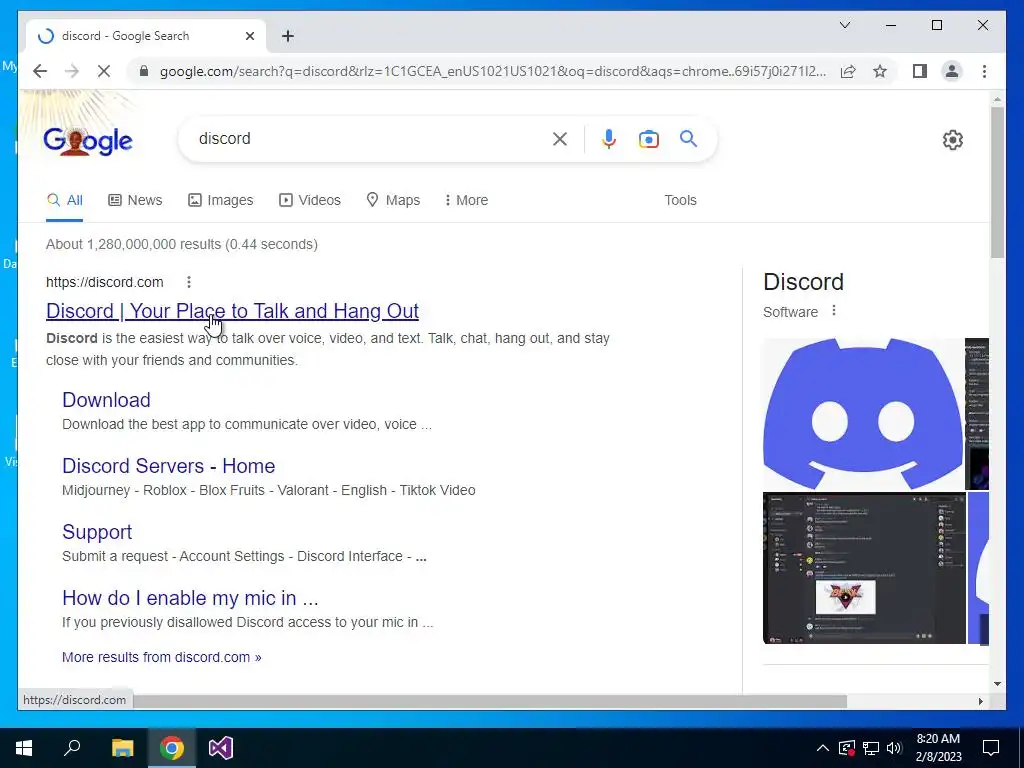This screenshot has width=1024, height=768.
Task: Click More results from discord.com
Action: pos(161,657)
